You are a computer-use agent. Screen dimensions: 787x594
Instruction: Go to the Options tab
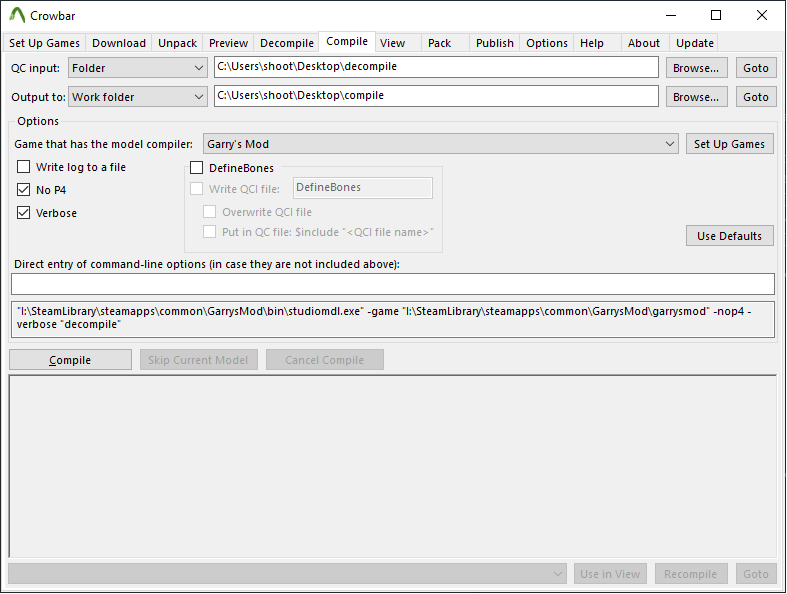pos(547,43)
